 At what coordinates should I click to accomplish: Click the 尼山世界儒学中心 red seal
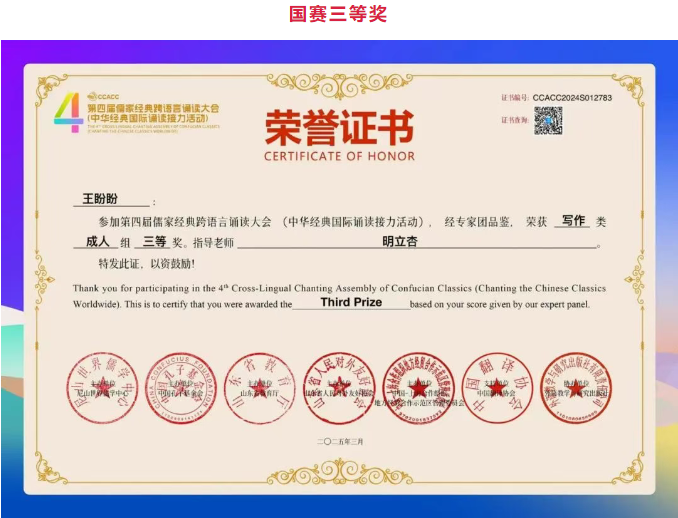pyautogui.click(x=102, y=388)
